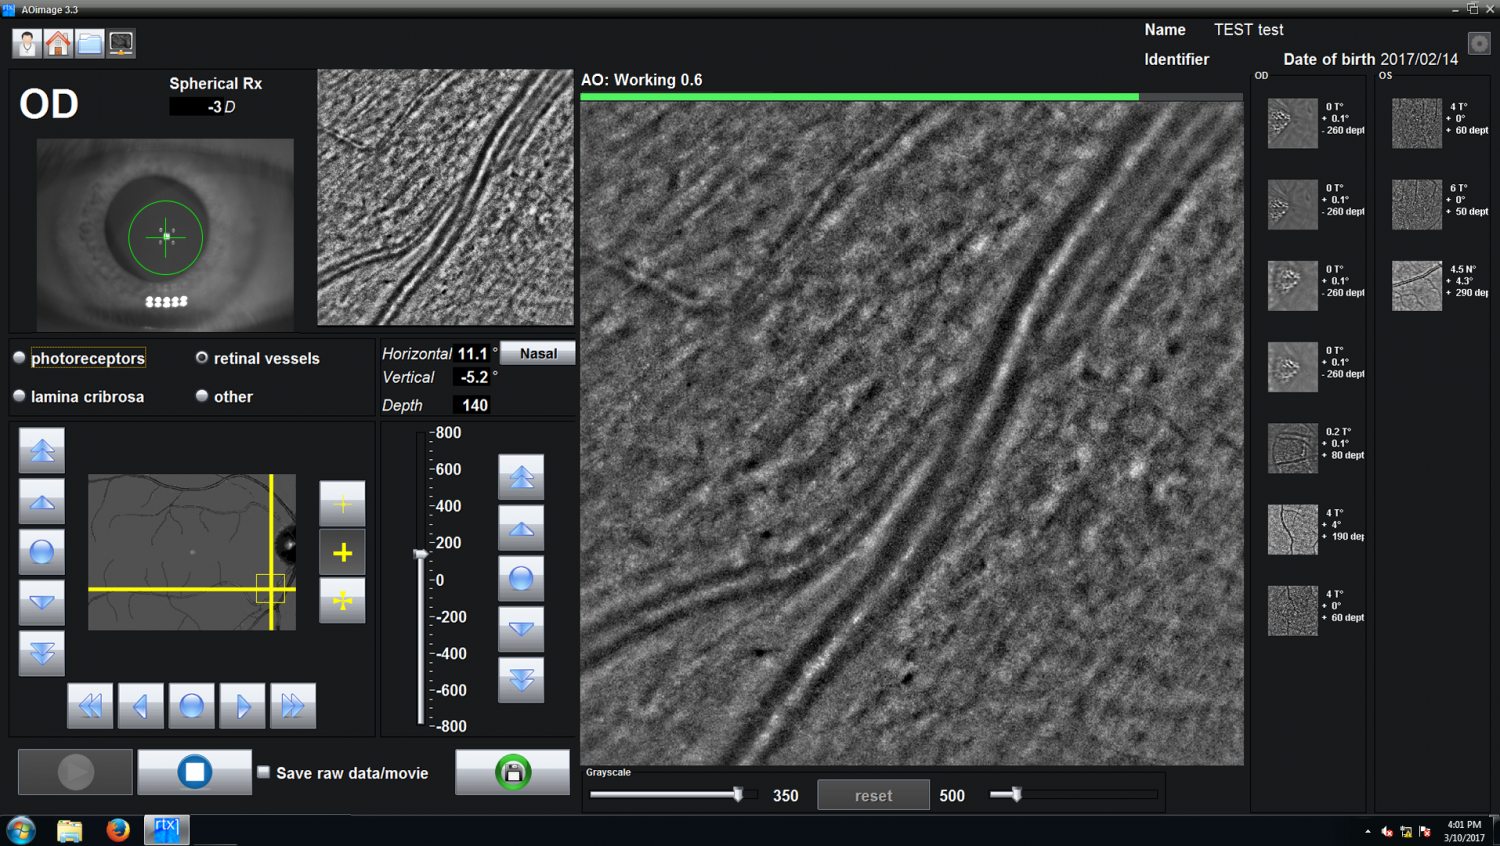
Task: Select the retinal vessels imaging mode
Action: 202,357
